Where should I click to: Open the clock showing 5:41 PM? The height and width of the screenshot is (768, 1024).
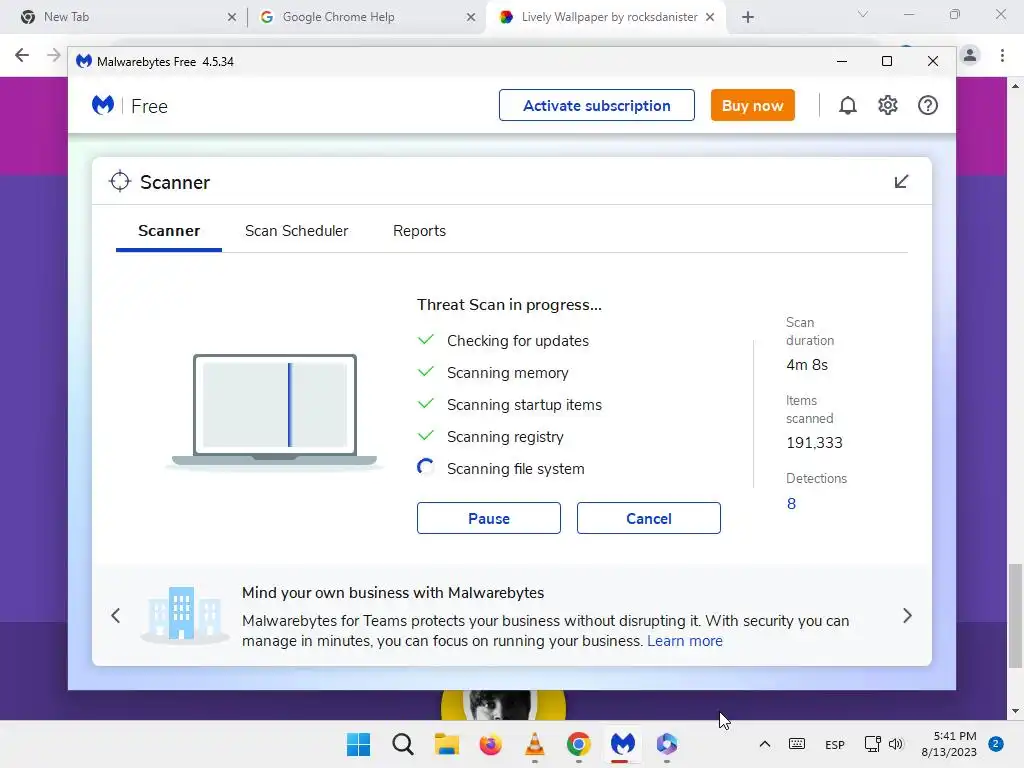pos(949,744)
